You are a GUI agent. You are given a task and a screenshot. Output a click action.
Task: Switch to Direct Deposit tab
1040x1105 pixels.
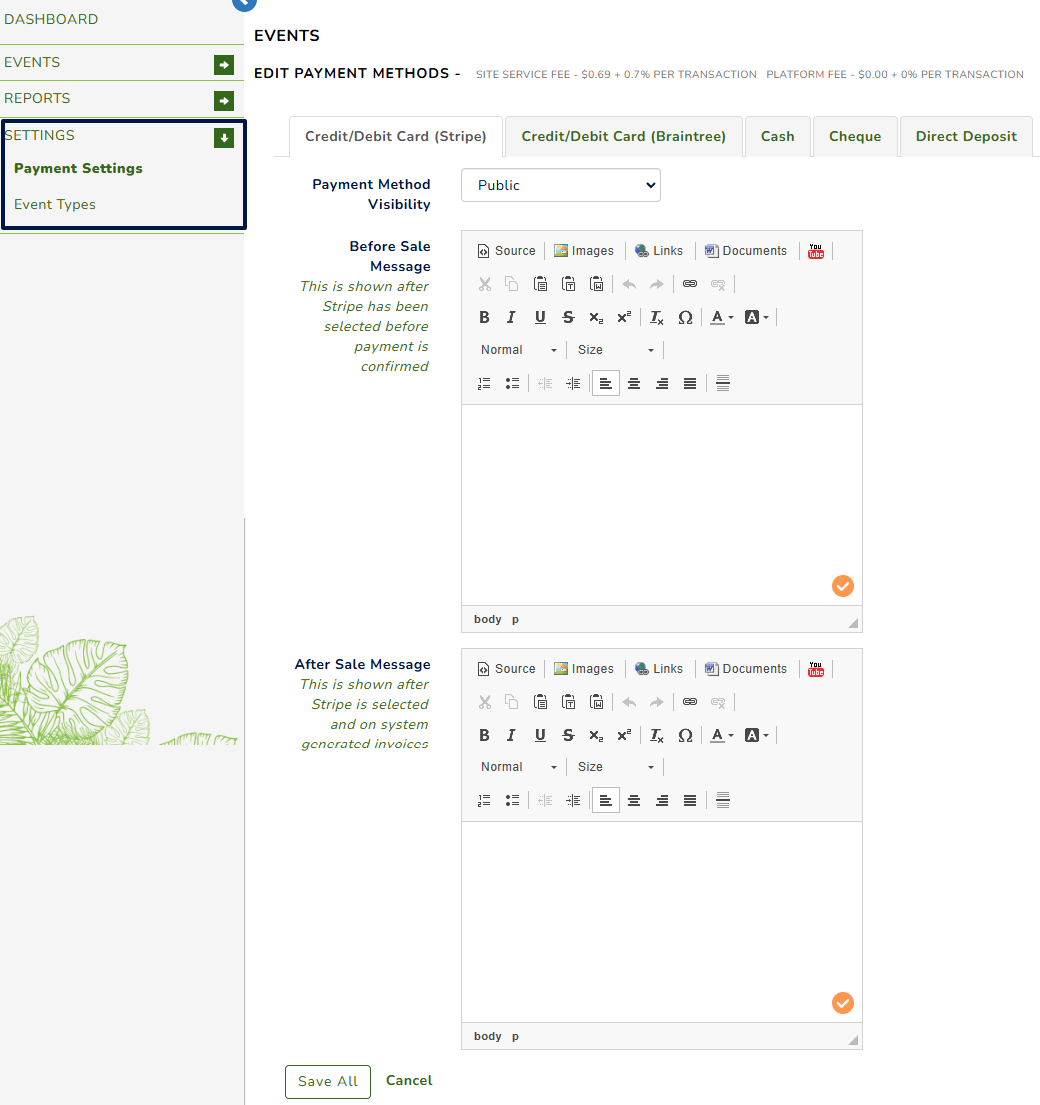coord(965,136)
